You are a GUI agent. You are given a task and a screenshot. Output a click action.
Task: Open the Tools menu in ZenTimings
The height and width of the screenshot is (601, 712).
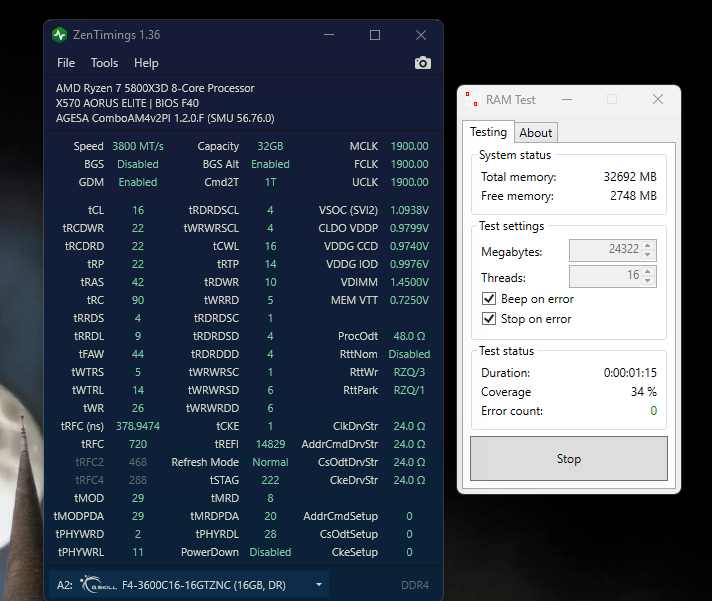(104, 63)
